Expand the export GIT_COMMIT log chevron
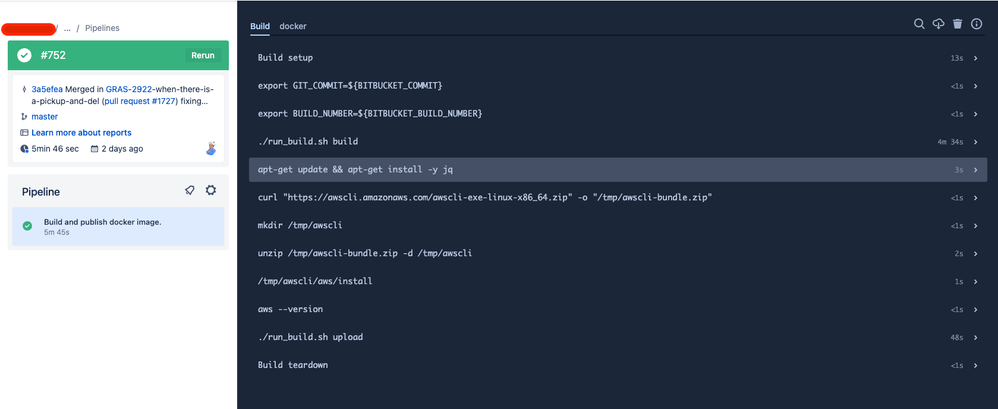 pyautogui.click(x=975, y=86)
